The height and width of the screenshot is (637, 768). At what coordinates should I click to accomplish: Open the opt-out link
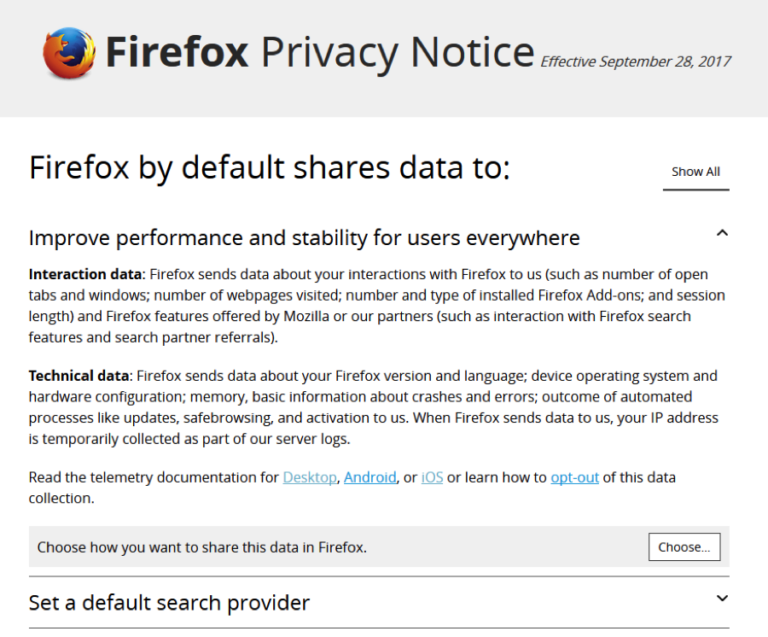pos(574,477)
